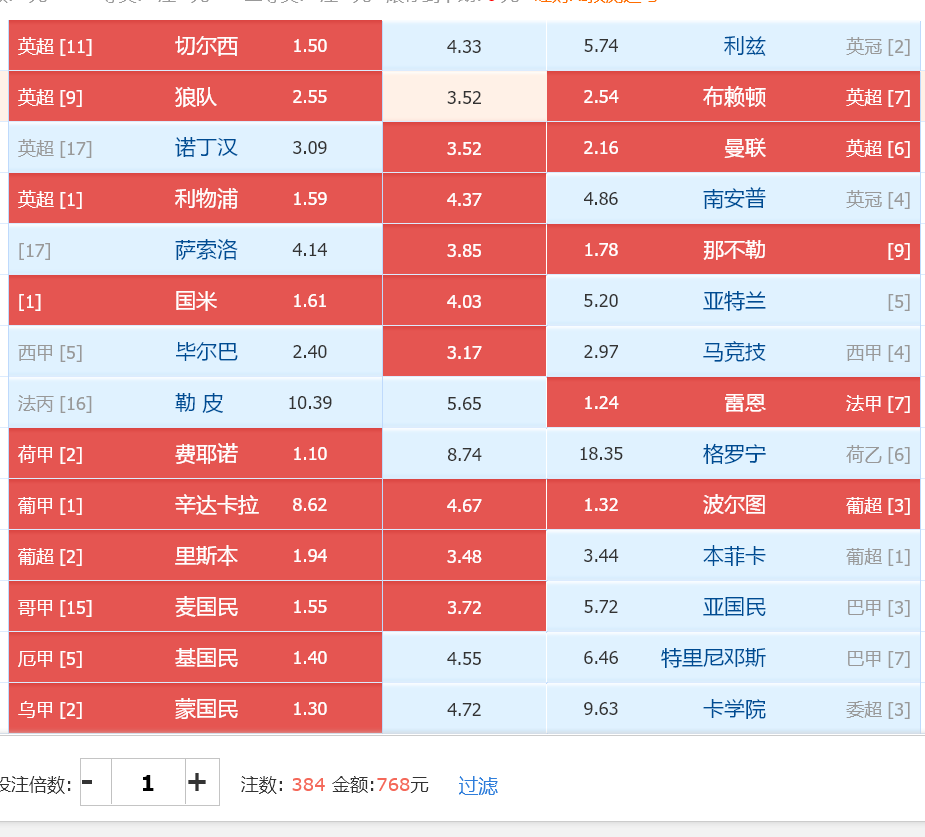Toggle 辛达卡拉 home win odds 8.62

tap(195, 505)
